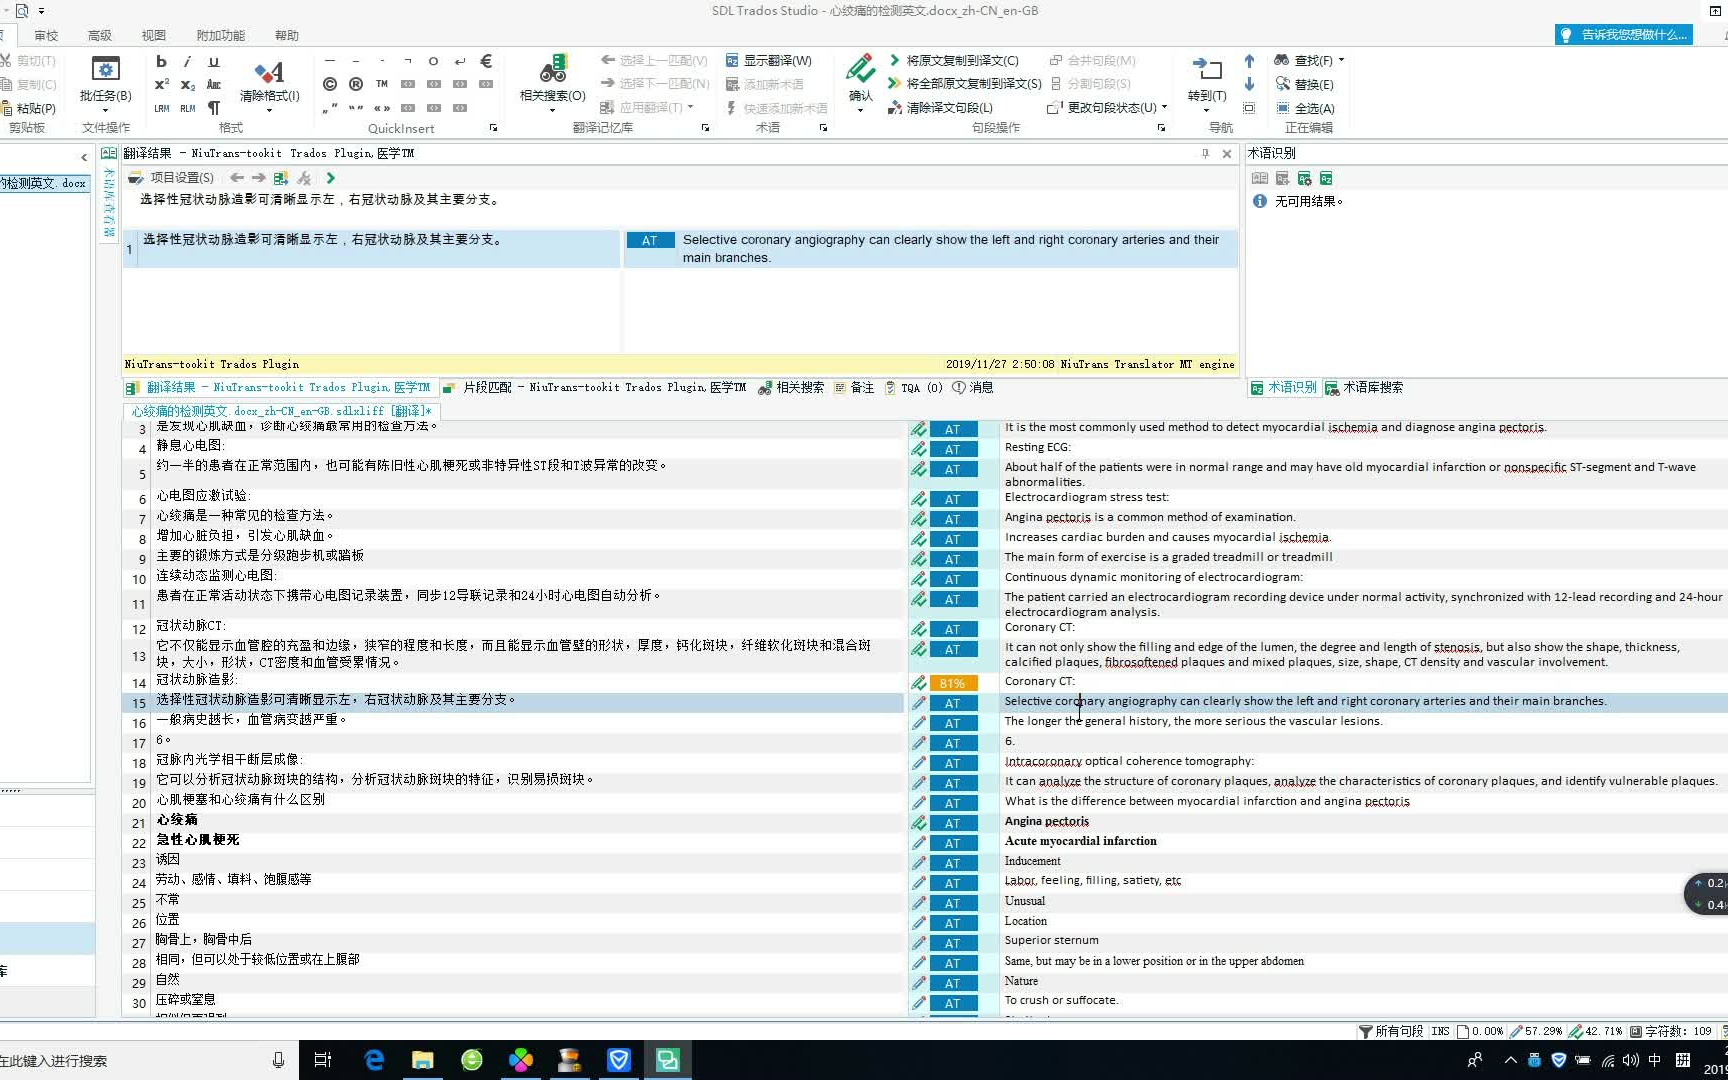Click Replace 替换(E) button
The height and width of the screenshot is (1080, 1728).
(x=1304, y=84)
